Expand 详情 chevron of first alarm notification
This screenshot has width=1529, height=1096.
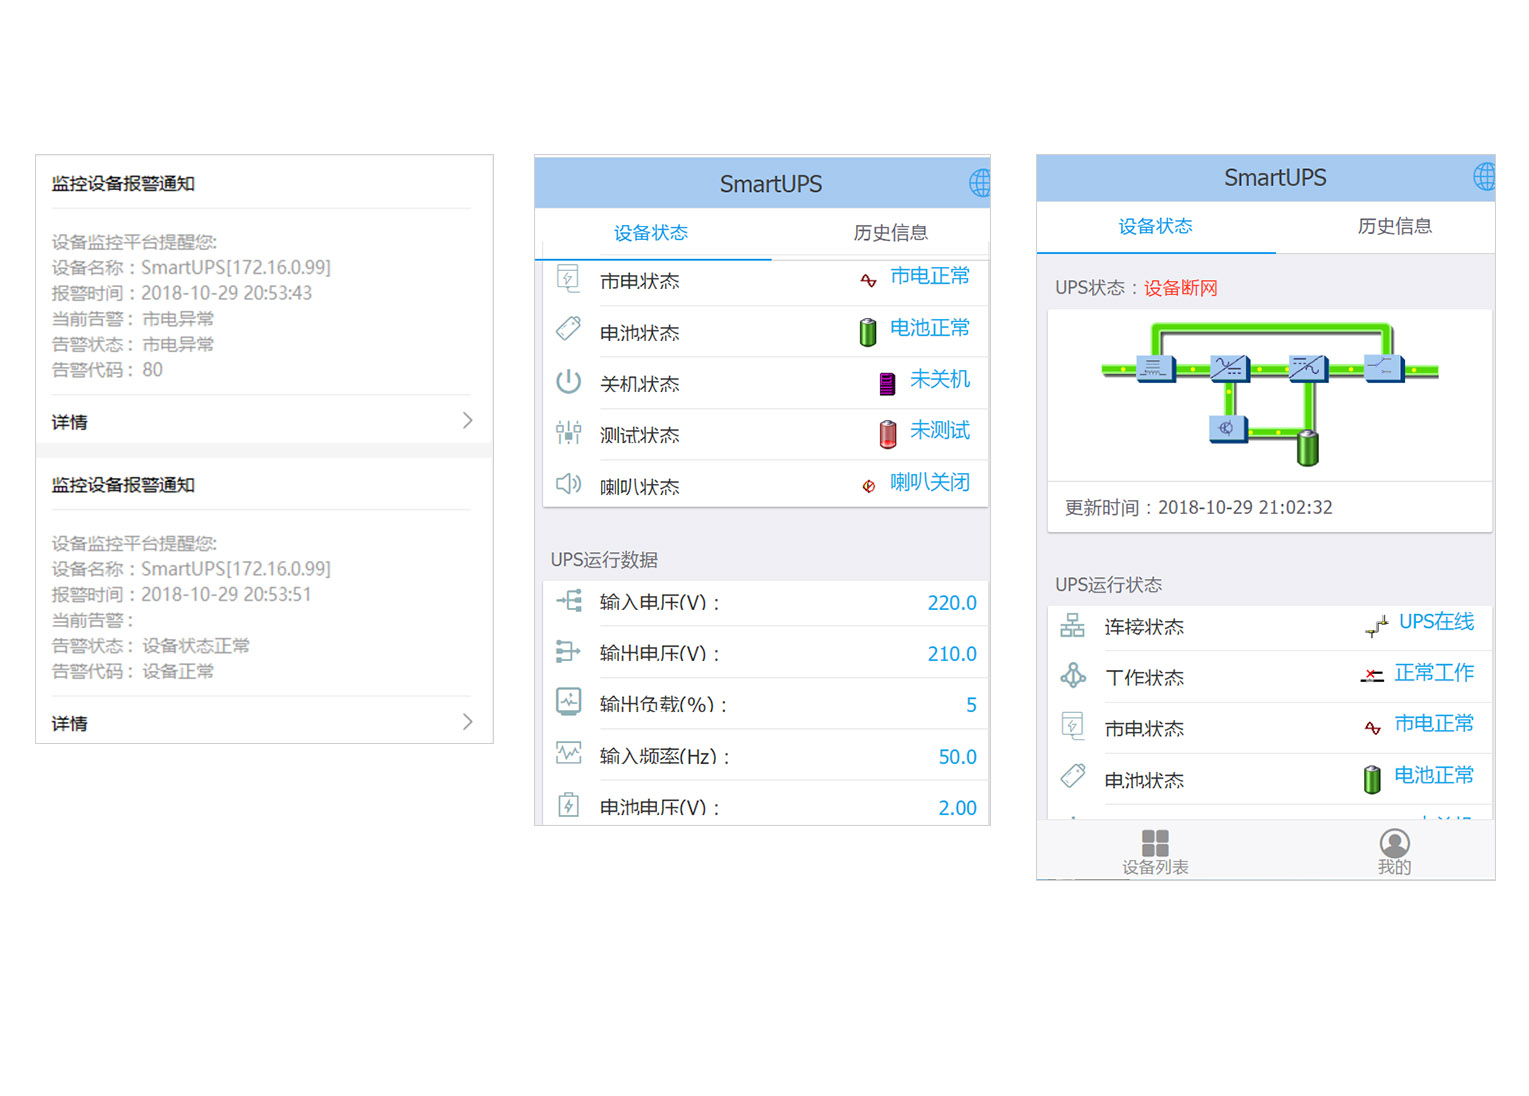467,421
